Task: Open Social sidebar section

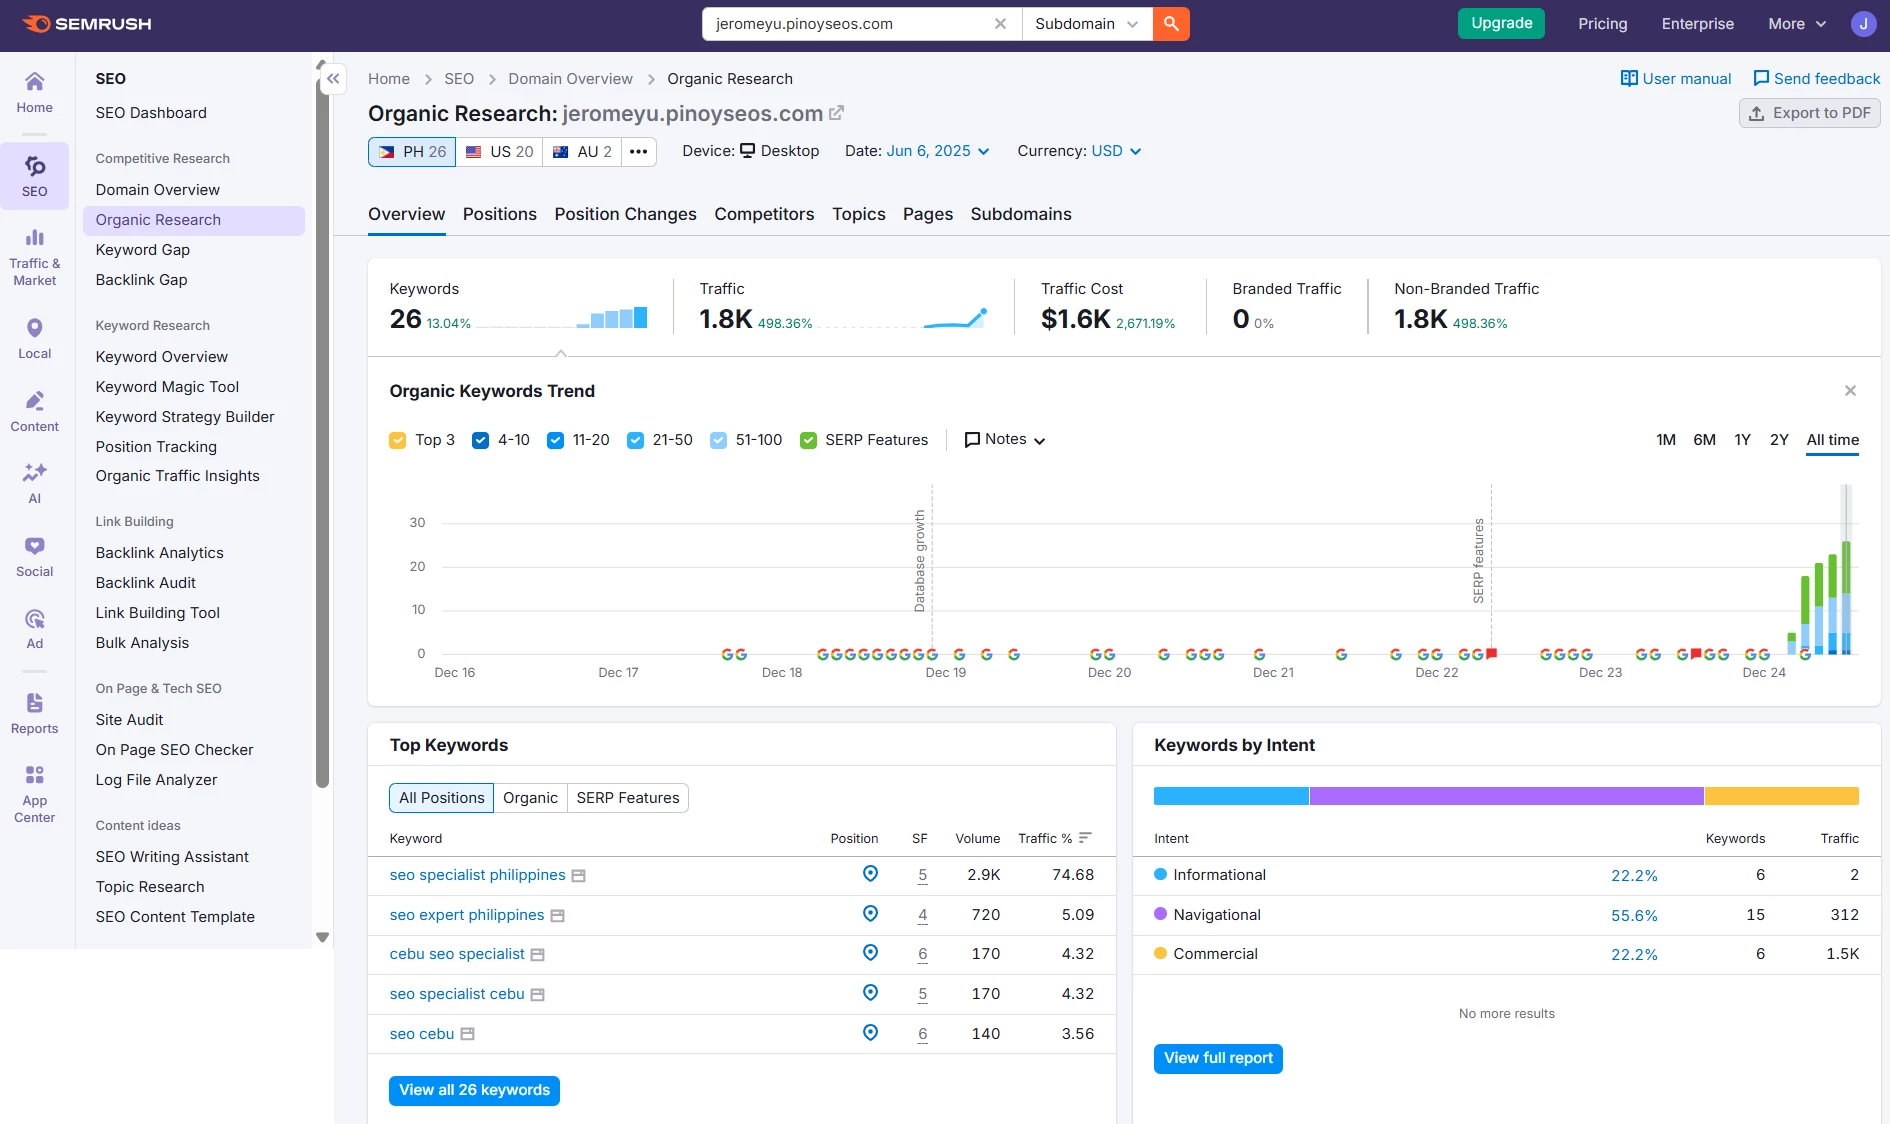Action: point(34,557)
